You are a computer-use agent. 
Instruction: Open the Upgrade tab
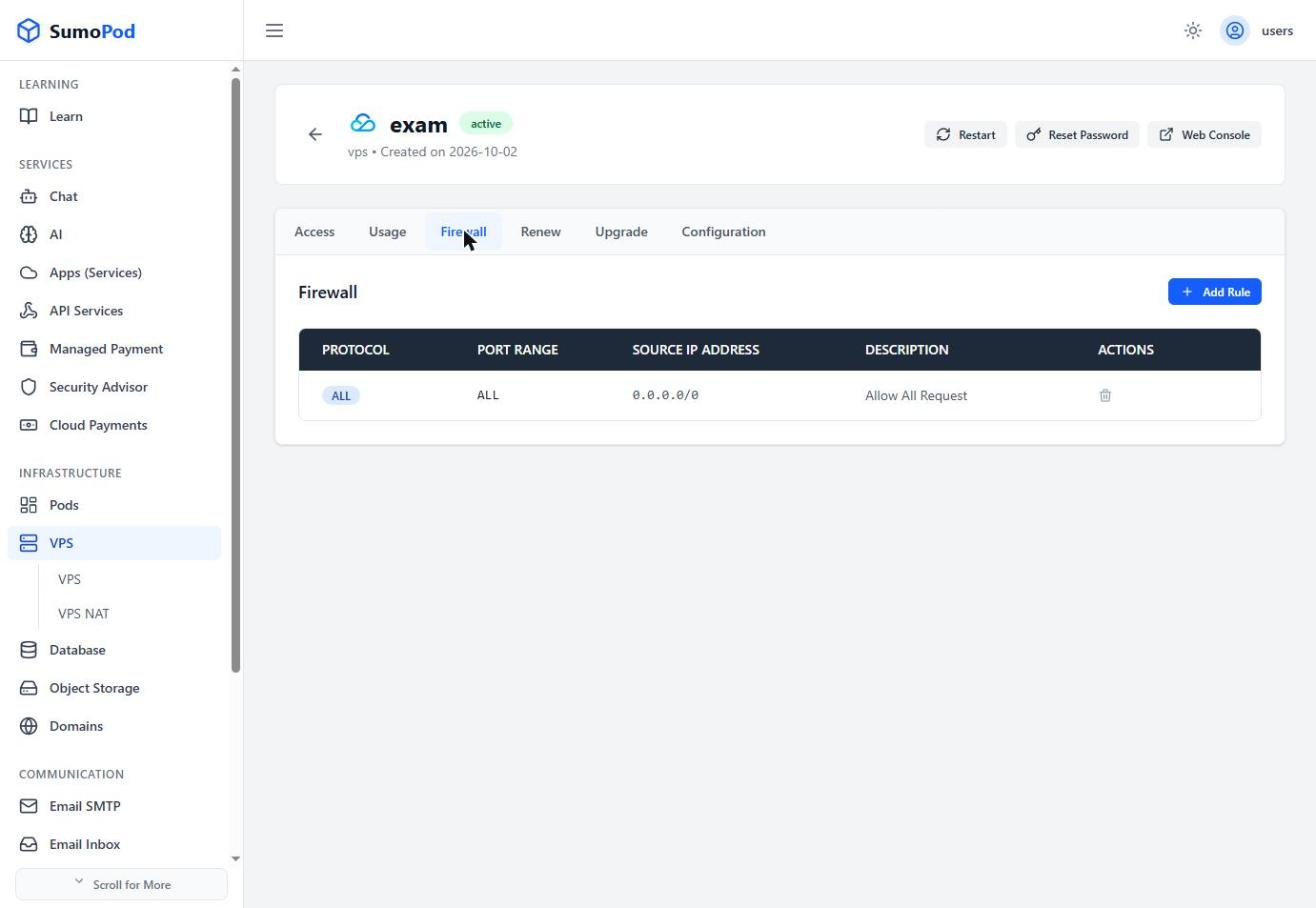(x=621, y=232)
